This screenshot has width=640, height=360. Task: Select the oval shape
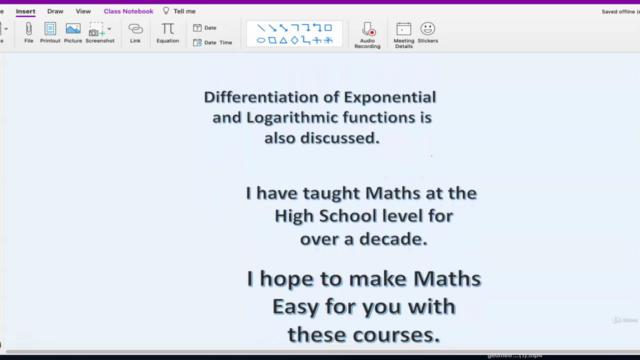point(261,40)
